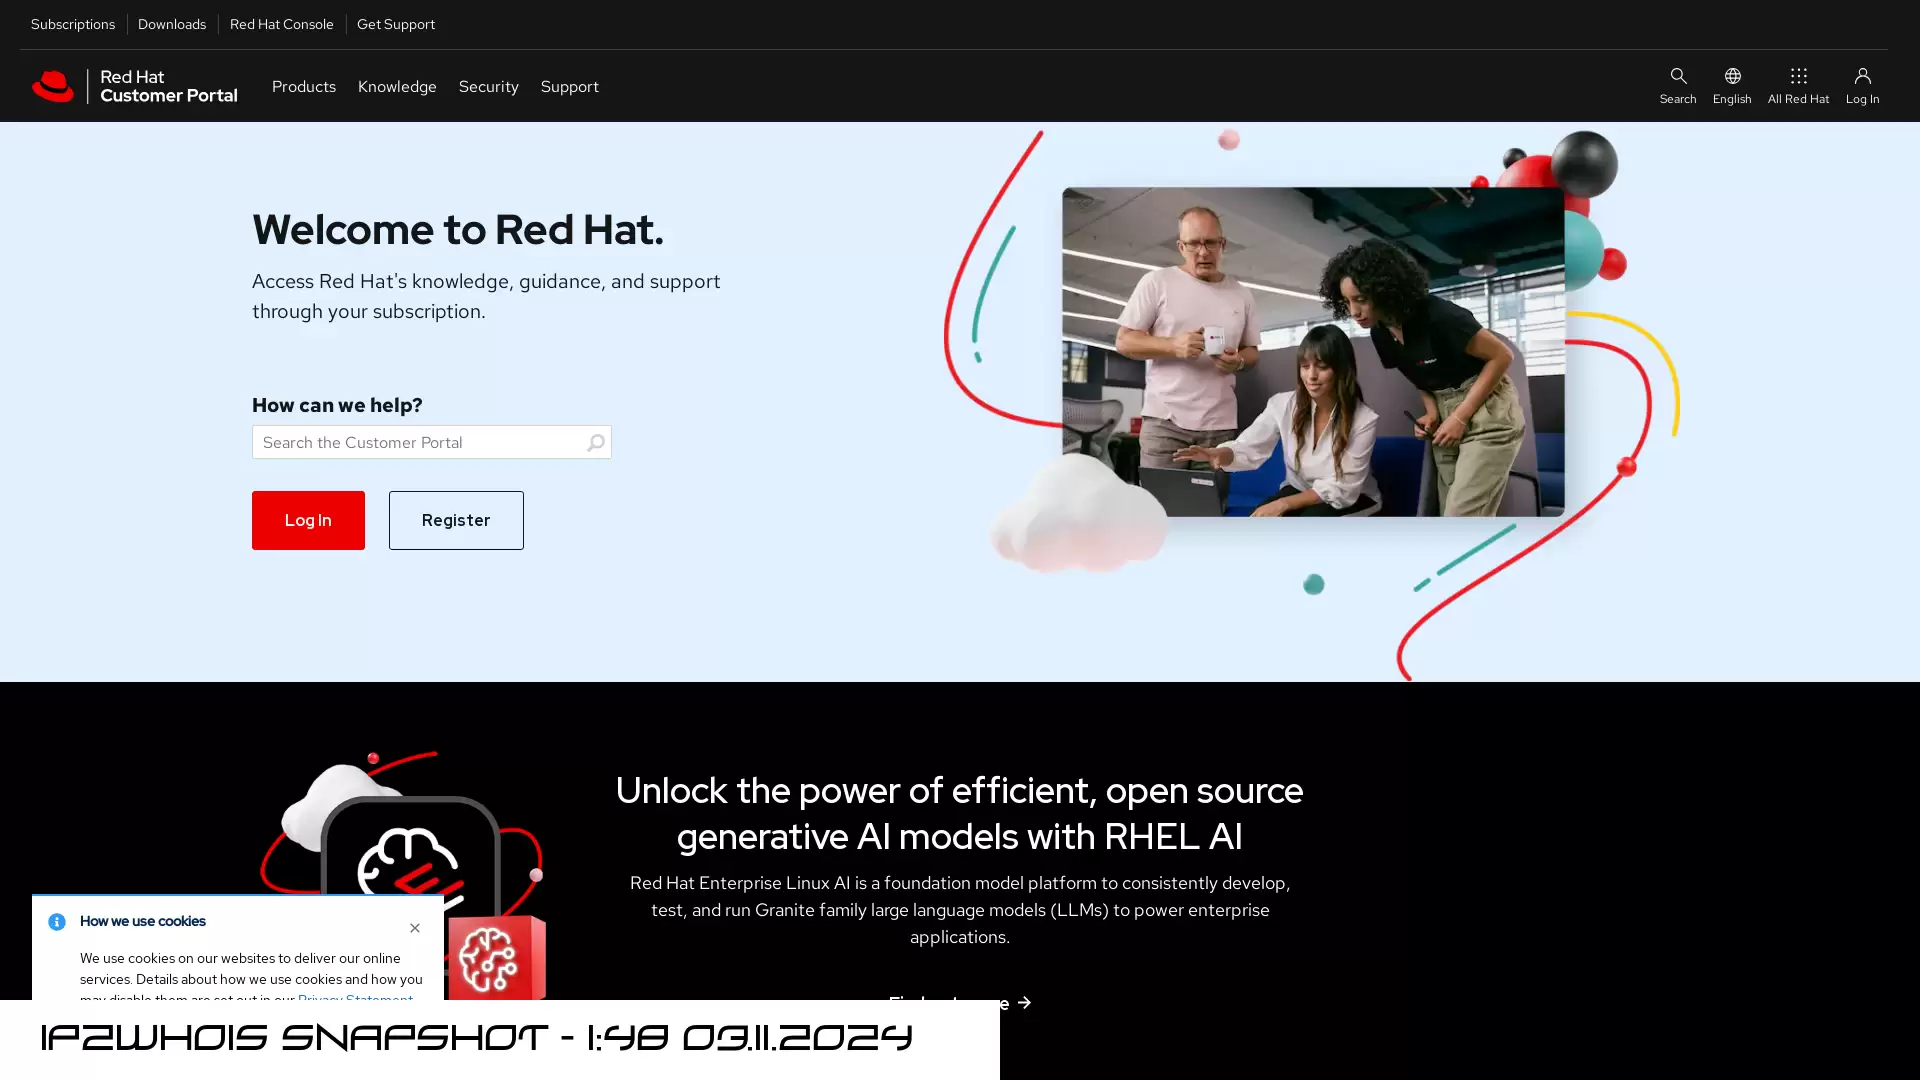1920x1080 pixels.
Task: Click the red Log In button
Action: 308,520
